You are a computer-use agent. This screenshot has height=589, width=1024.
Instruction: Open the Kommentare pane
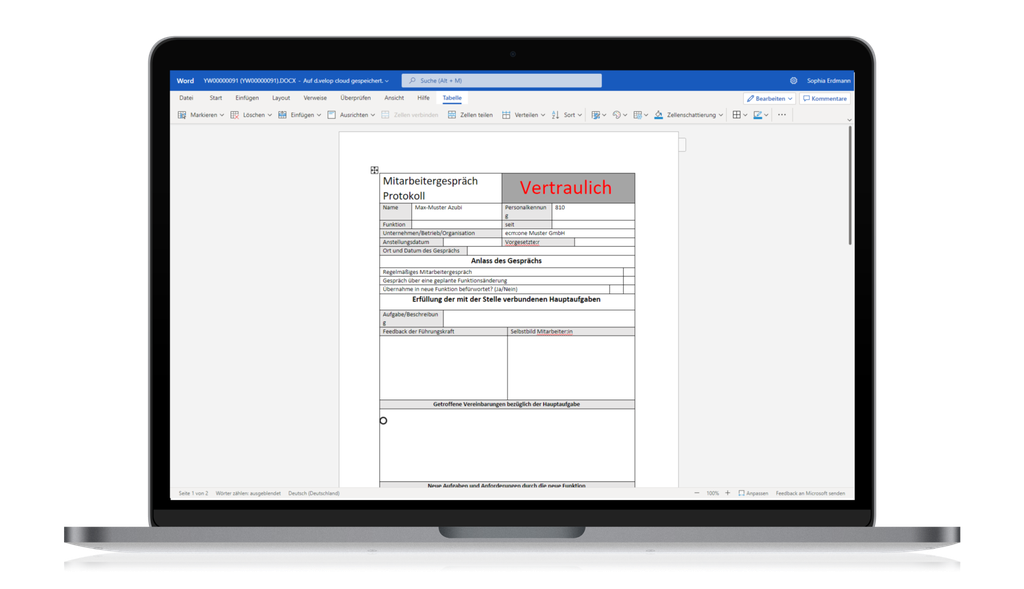[x=825, y=99]
